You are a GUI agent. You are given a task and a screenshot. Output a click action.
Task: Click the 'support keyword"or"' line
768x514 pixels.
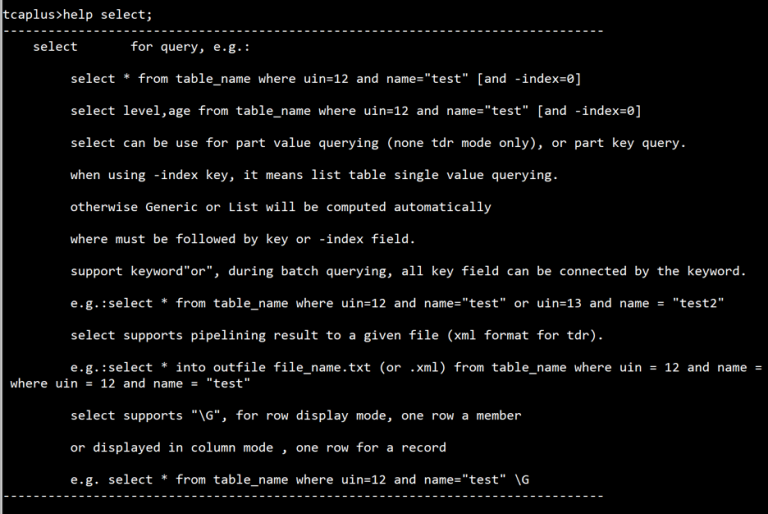[408, 271]
